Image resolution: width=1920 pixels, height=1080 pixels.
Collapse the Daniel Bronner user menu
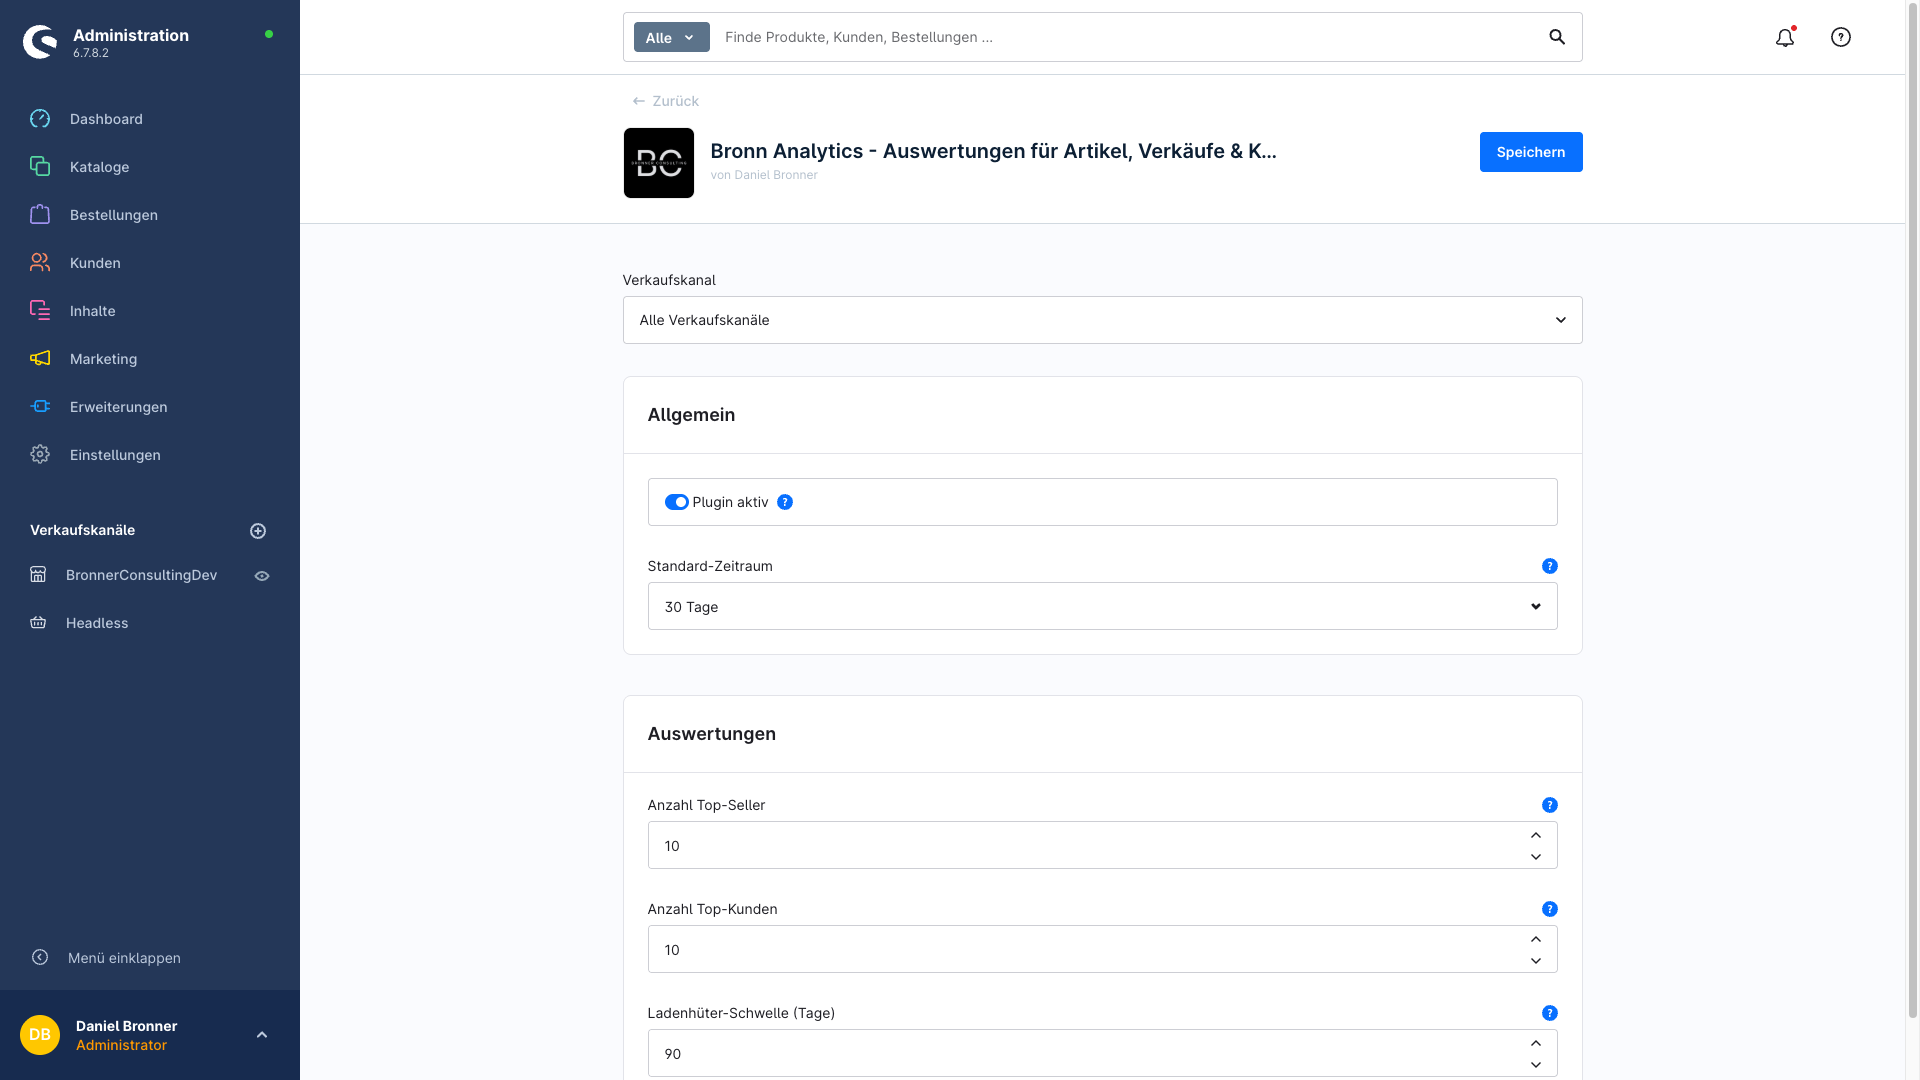[263, 1034]
